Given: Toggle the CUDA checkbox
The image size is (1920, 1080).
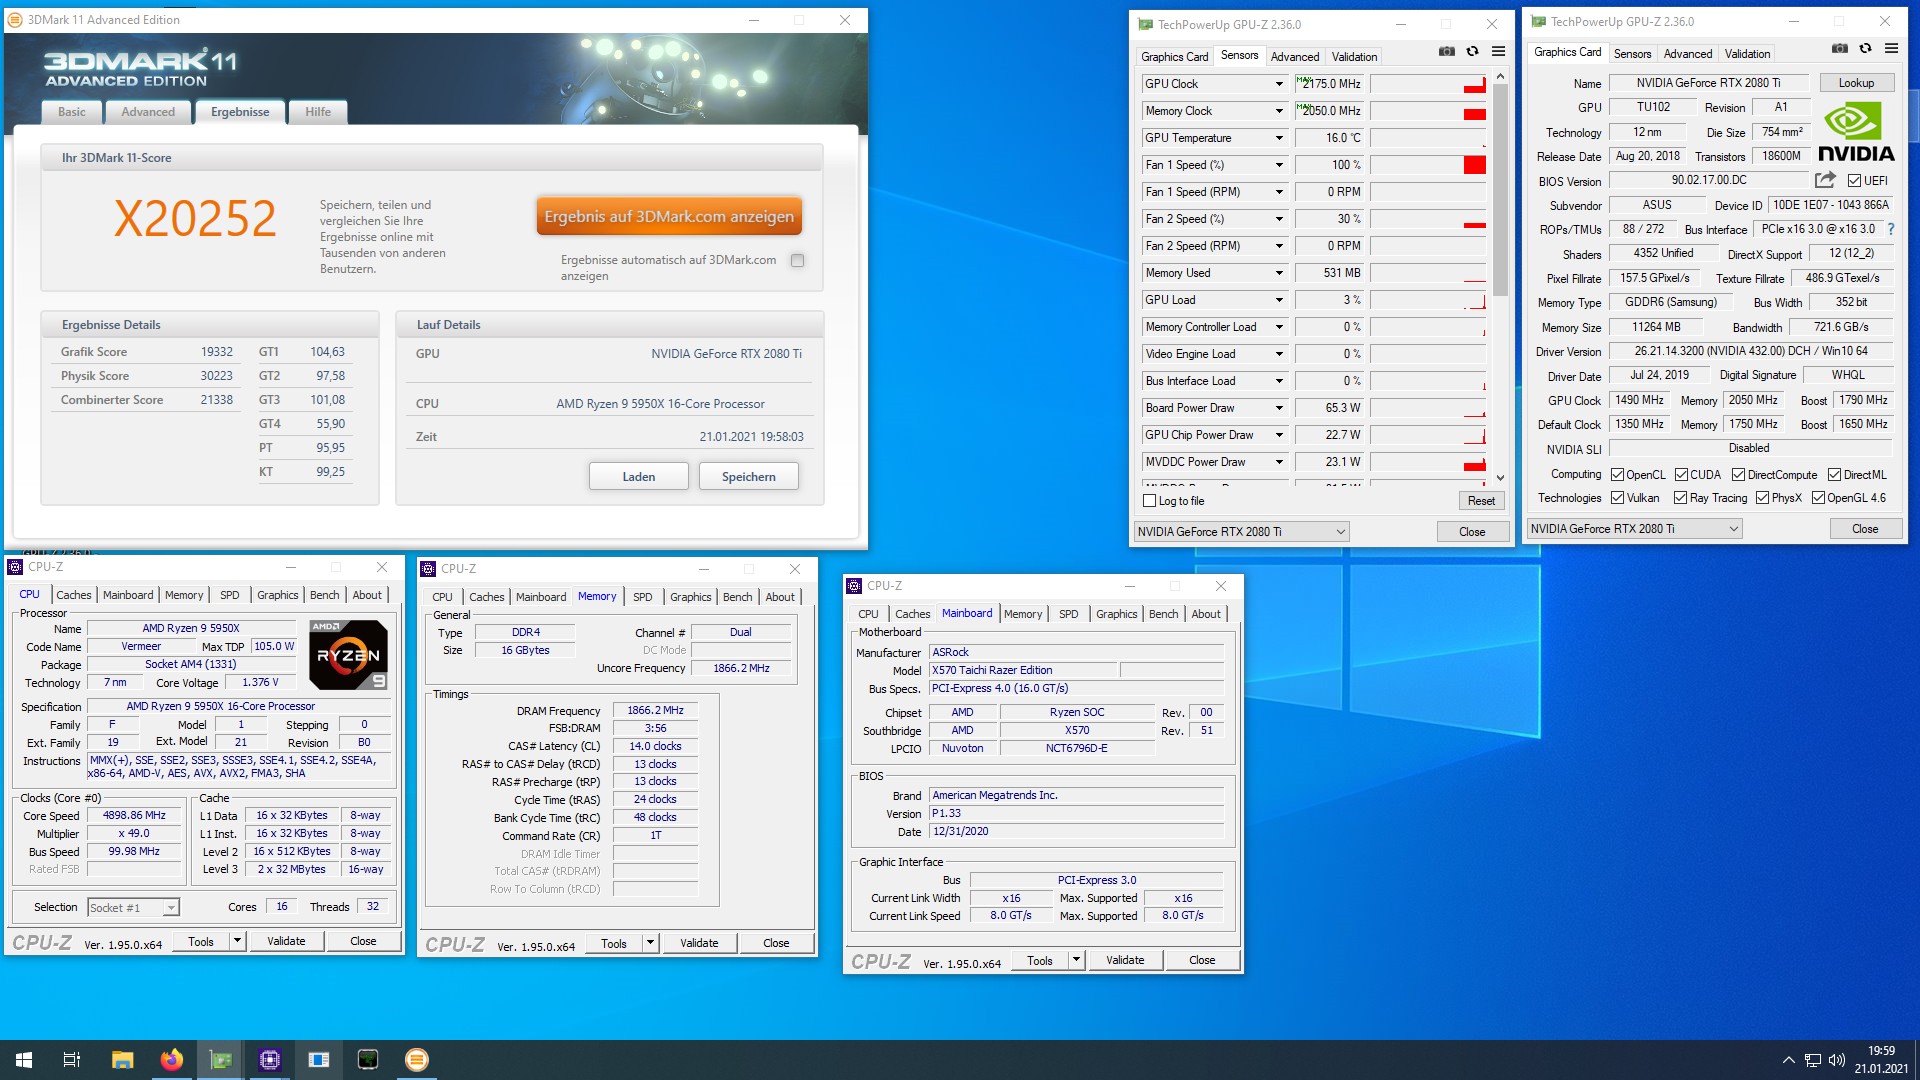Looking at the screenshot, I should pyautogui.click(x=1681, y=475).
